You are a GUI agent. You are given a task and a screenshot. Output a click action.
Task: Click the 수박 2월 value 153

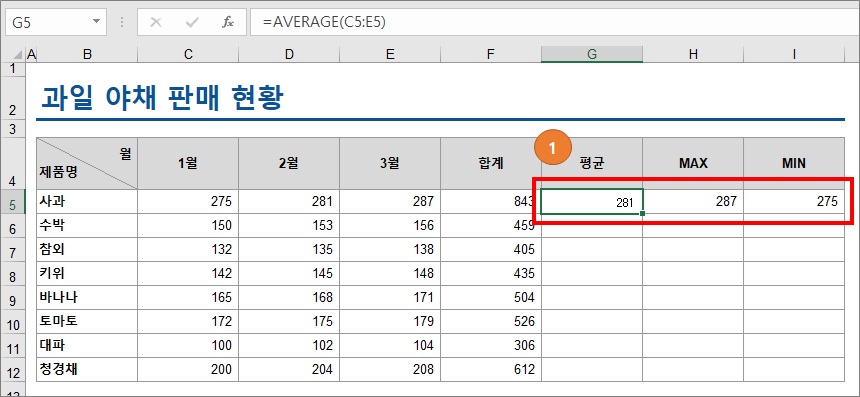click(x=289, y=225)
